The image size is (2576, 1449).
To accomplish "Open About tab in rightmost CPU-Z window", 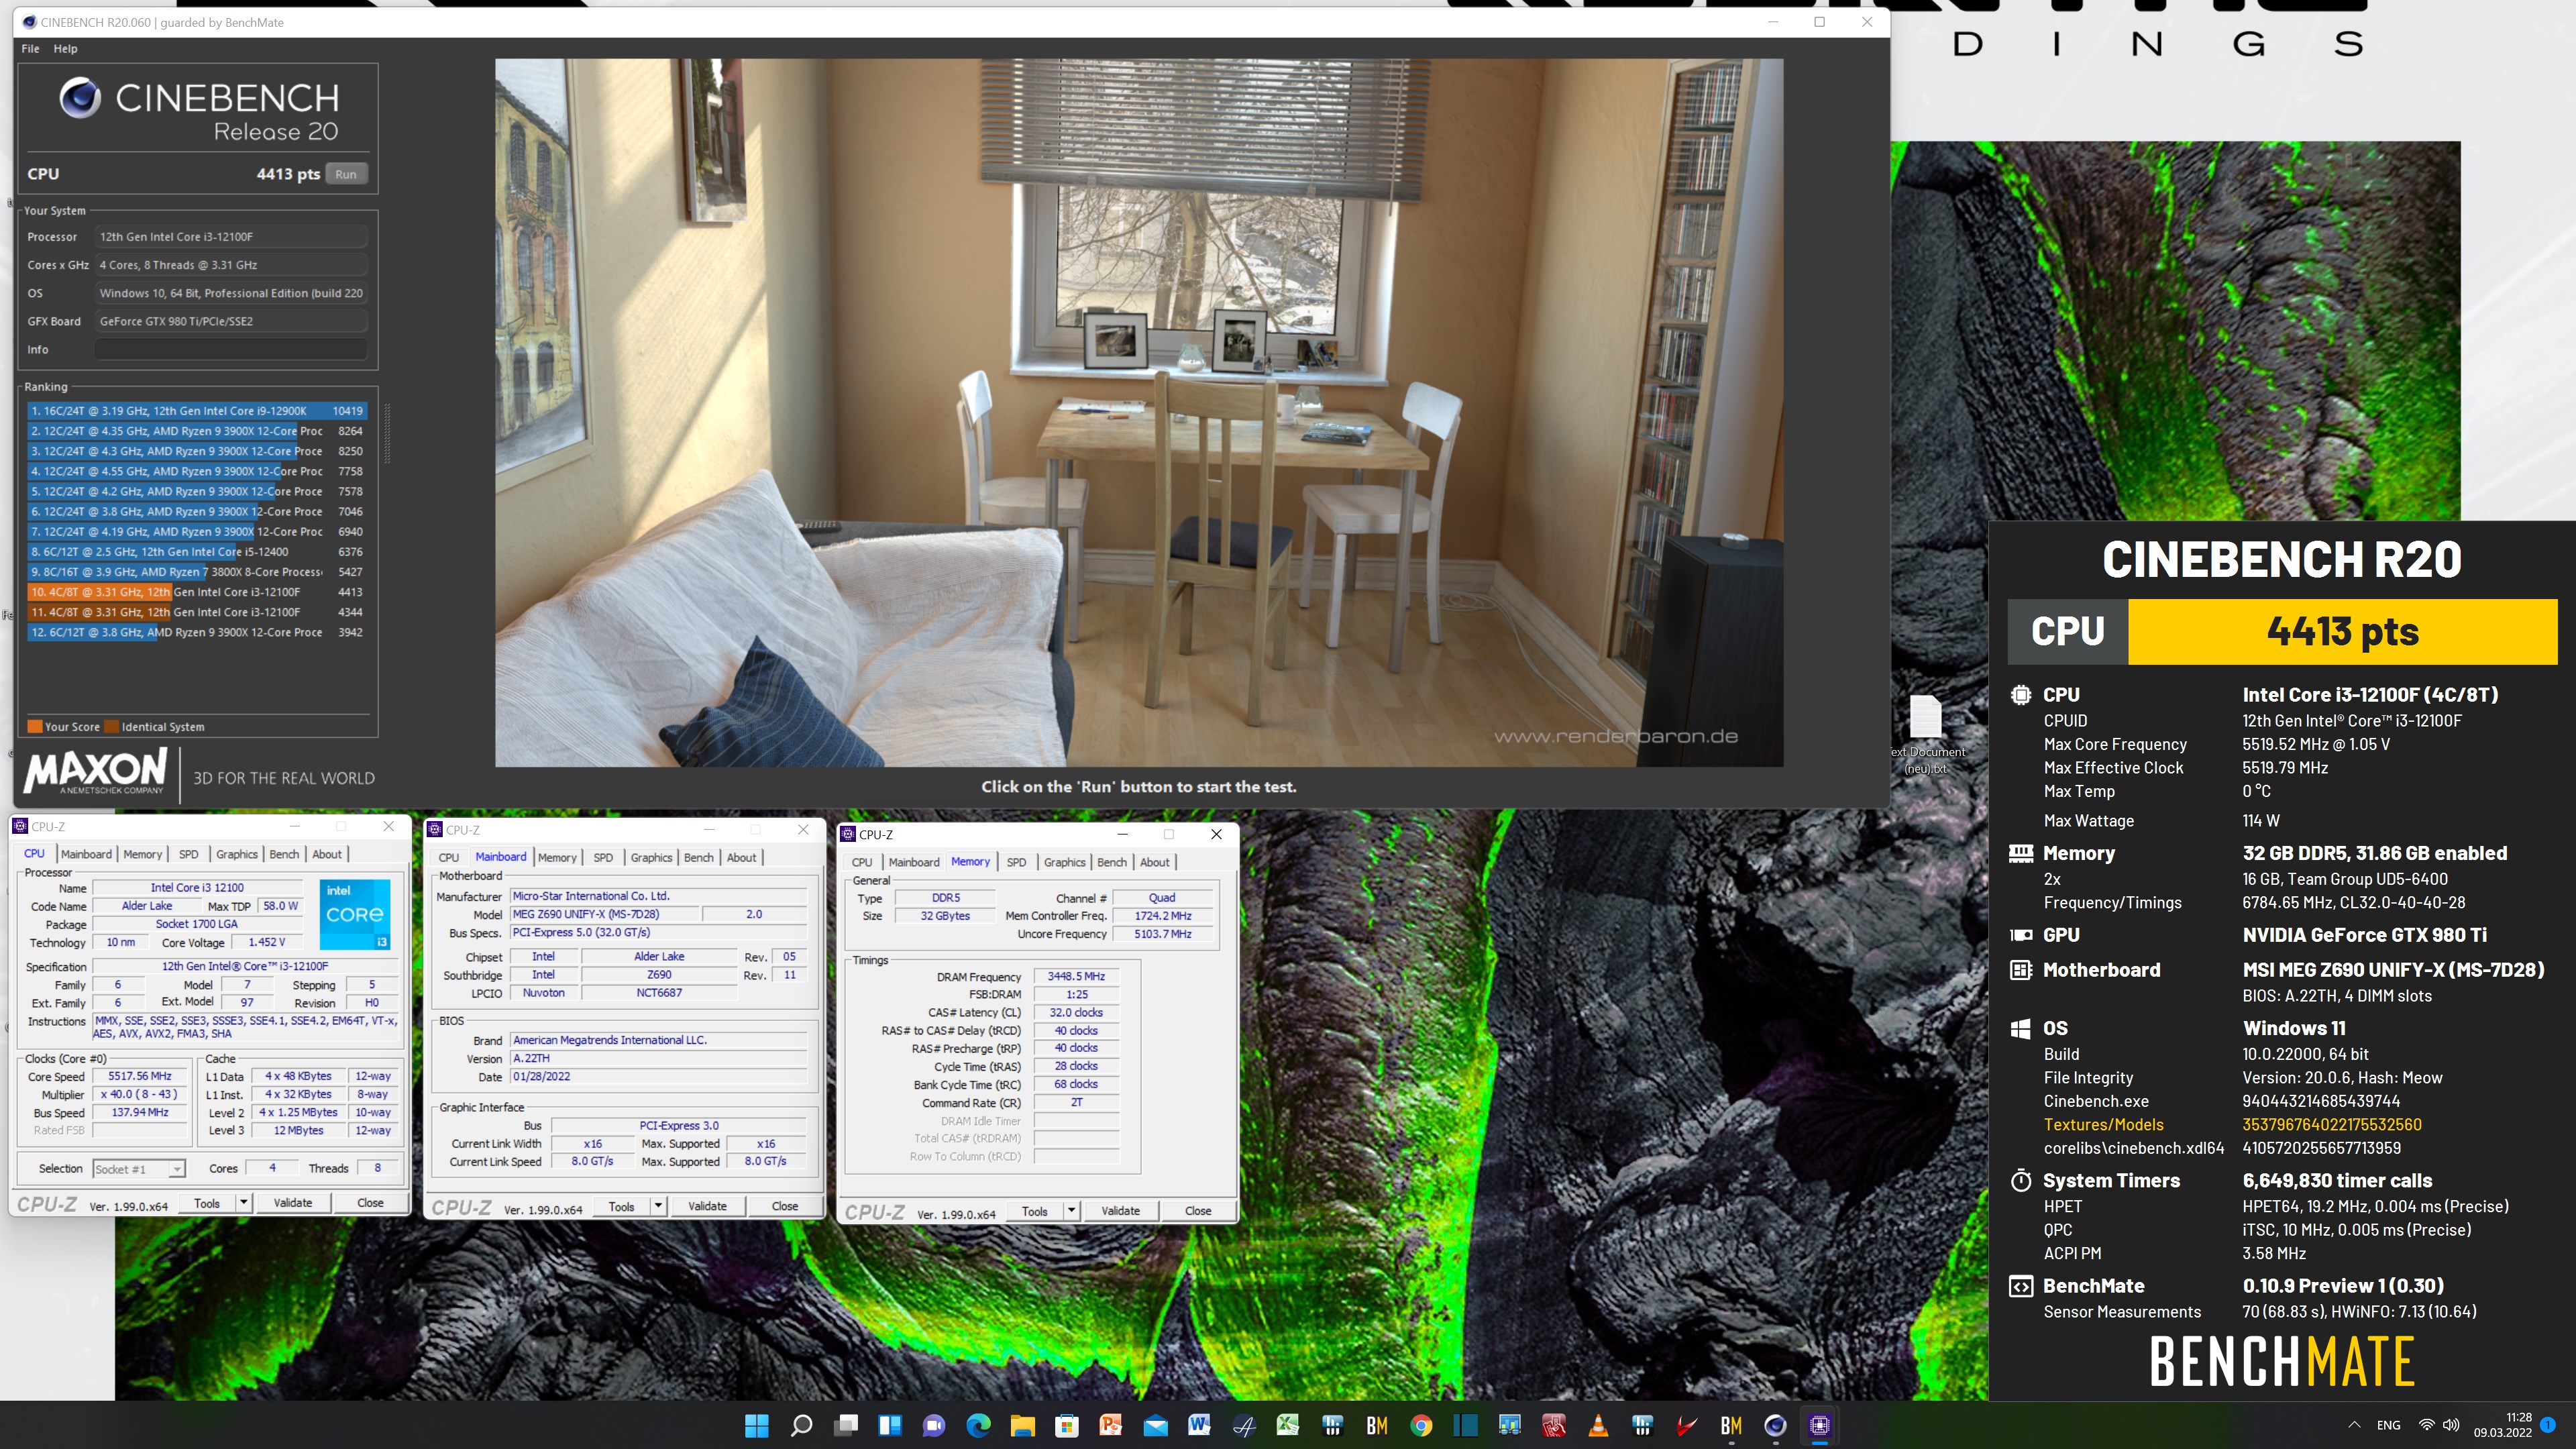I will (x=1154, y=862).
